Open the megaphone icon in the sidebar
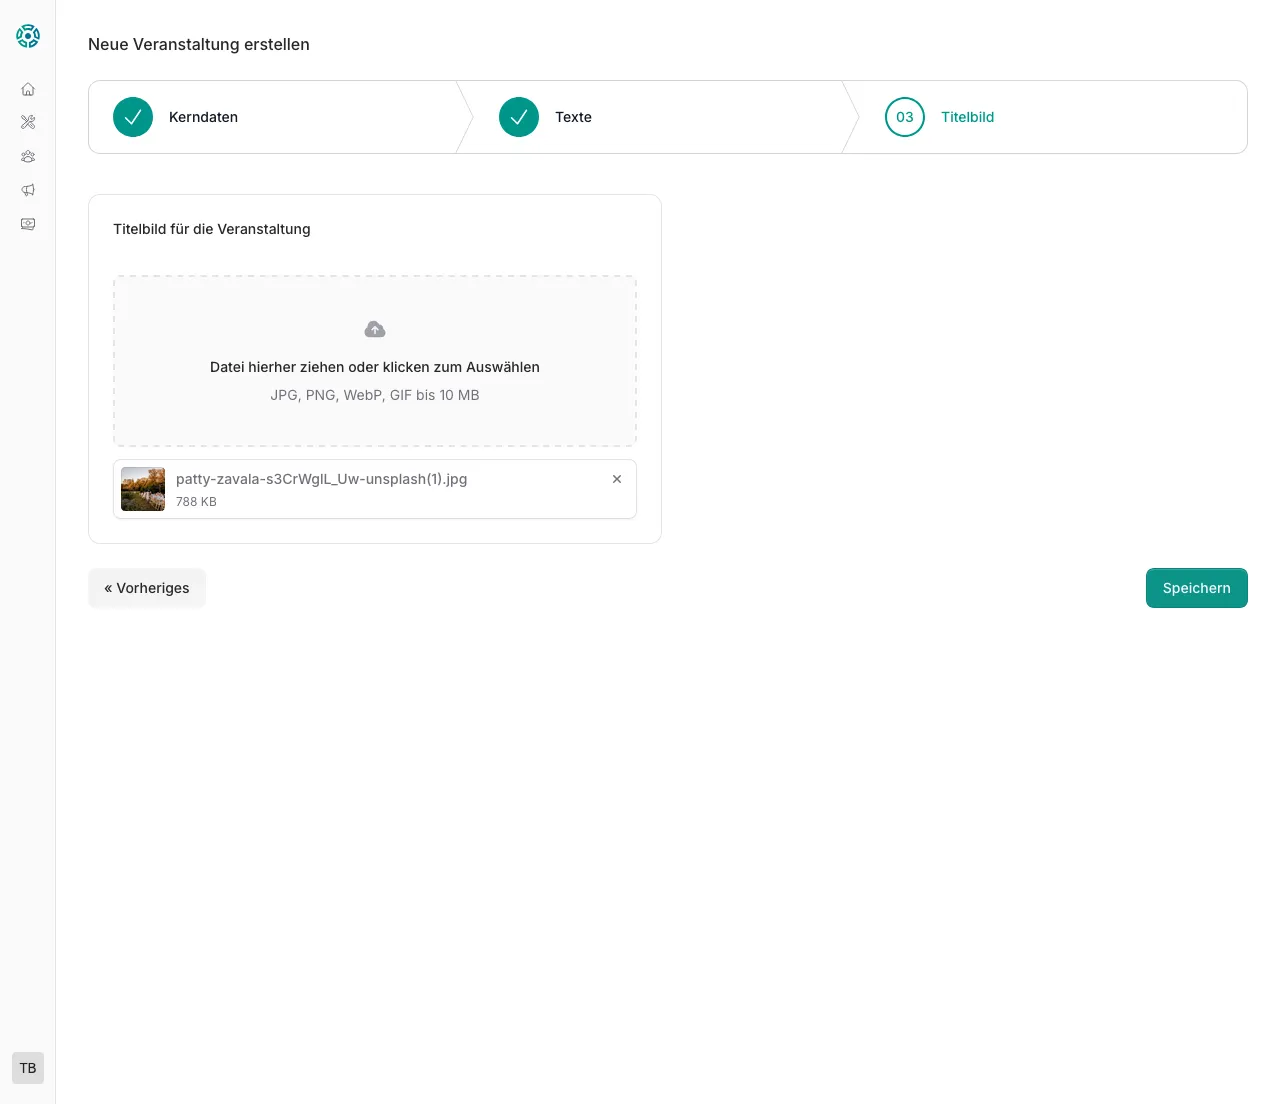 point(28,190)
